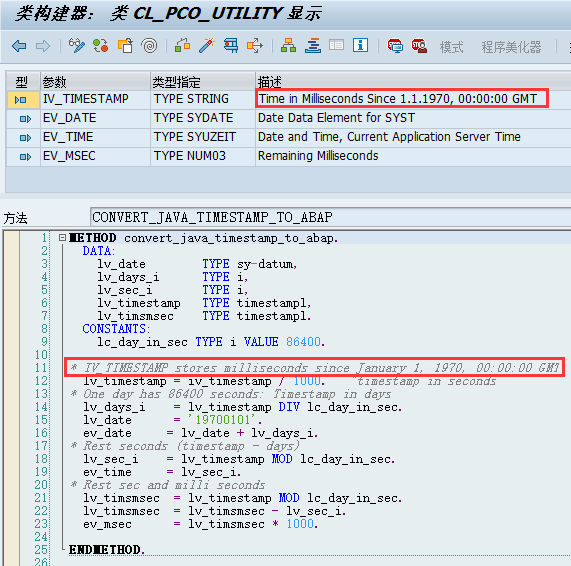The height and width of the screenshot is (566, 571).
Task: Click the Active/Inactive switch icon
Action: [x=101, y=46]
